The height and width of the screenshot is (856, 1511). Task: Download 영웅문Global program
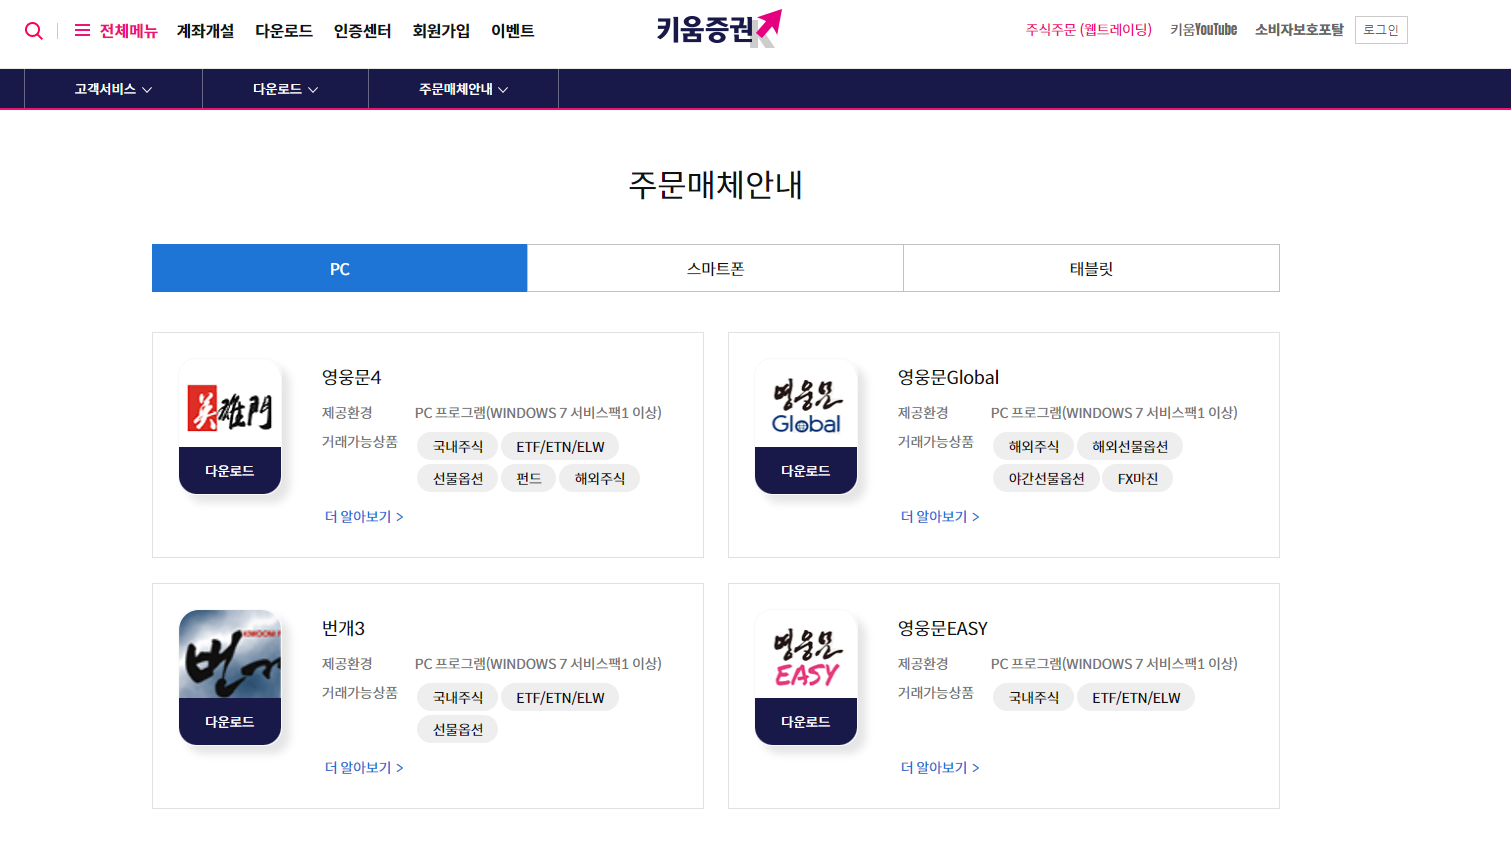pyautogui.click(x=806, y=471)
